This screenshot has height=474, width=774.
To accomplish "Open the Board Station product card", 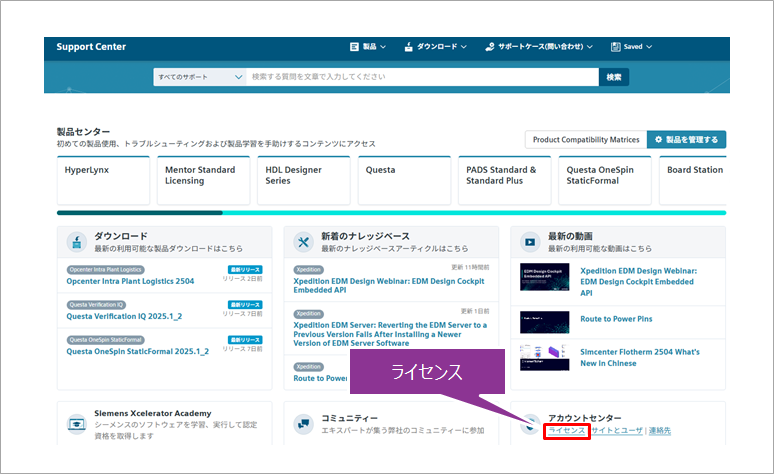I will (693, 180).
